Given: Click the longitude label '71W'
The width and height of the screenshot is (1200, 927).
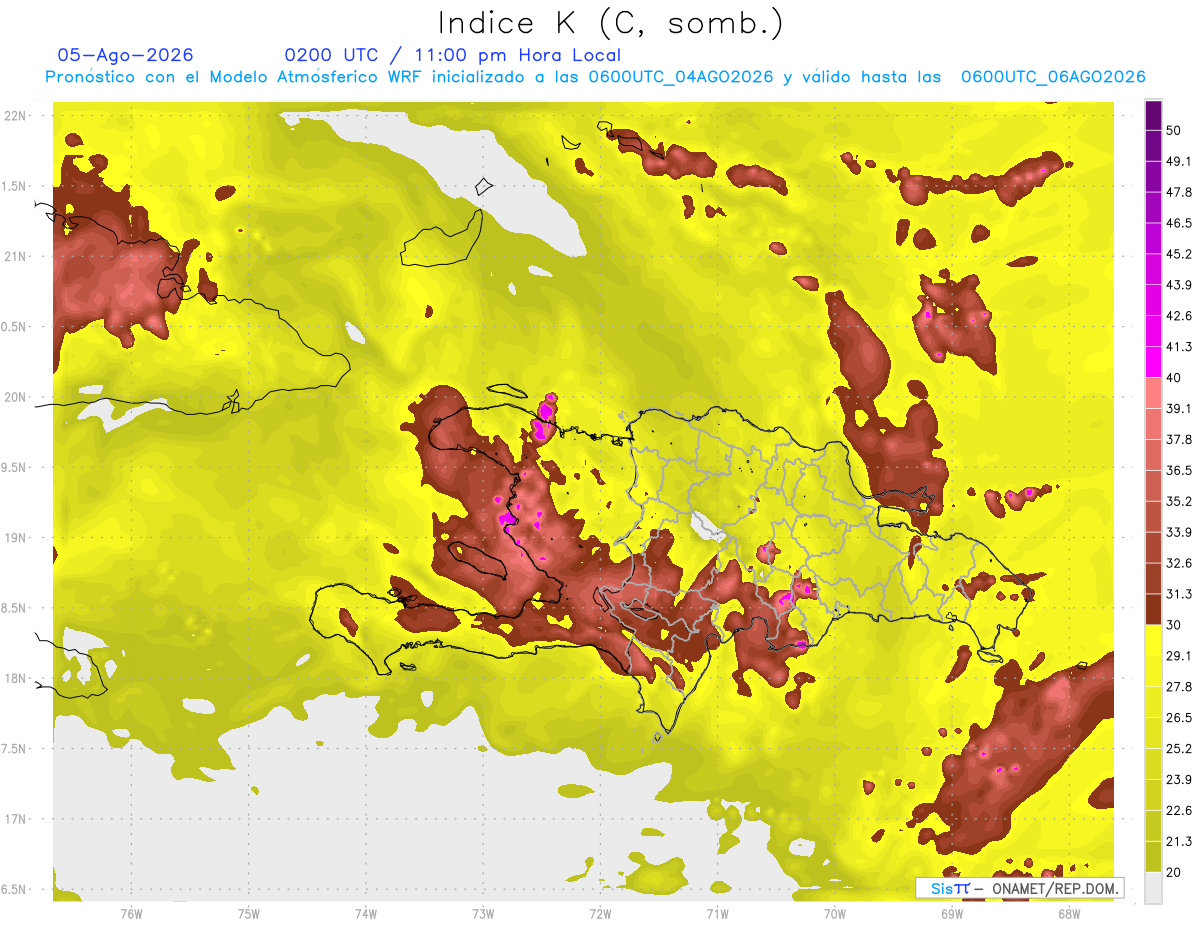Looking at the screenshot, I should 717,914.
